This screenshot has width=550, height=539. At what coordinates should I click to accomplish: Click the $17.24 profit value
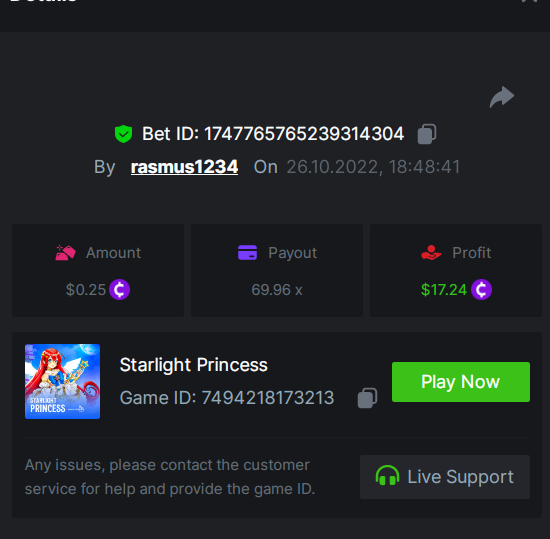(444, 290)
